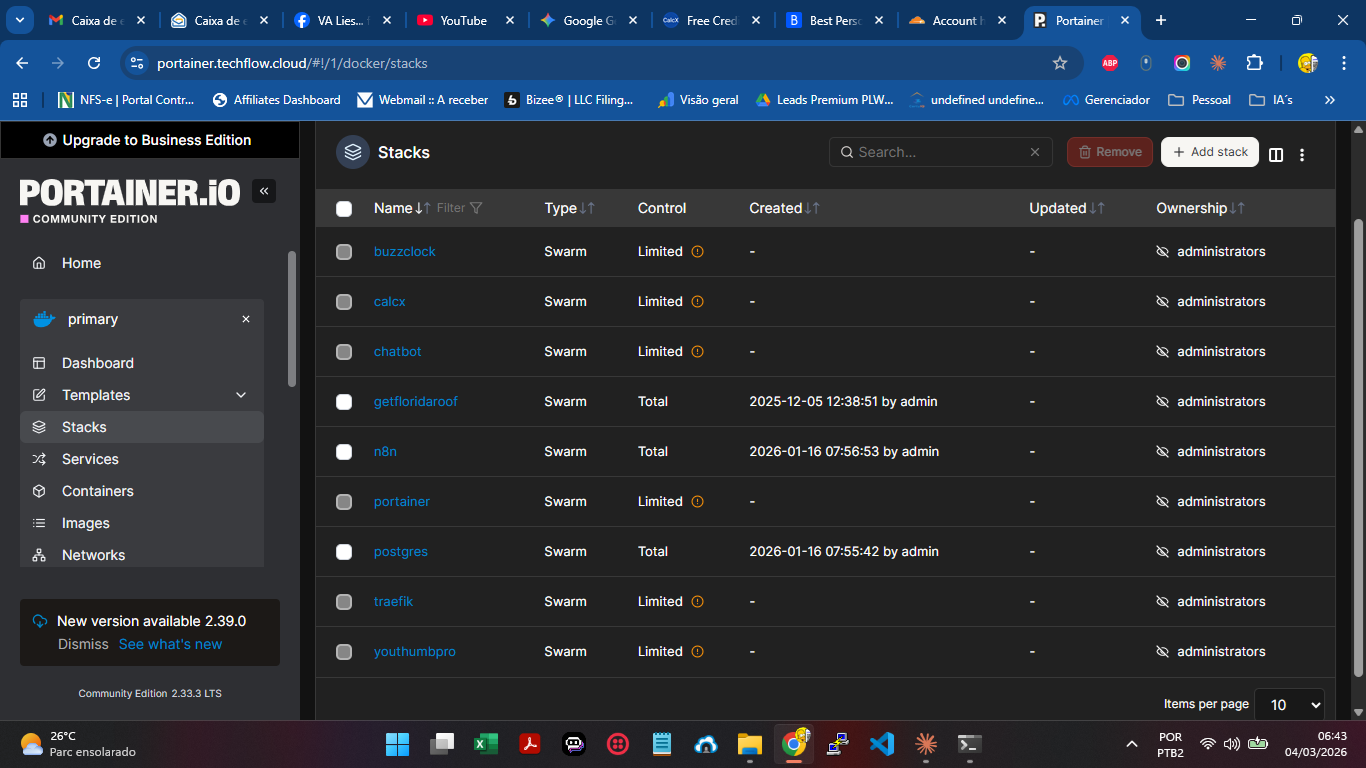Expand the Templates sidebar section

click(241, 395)
